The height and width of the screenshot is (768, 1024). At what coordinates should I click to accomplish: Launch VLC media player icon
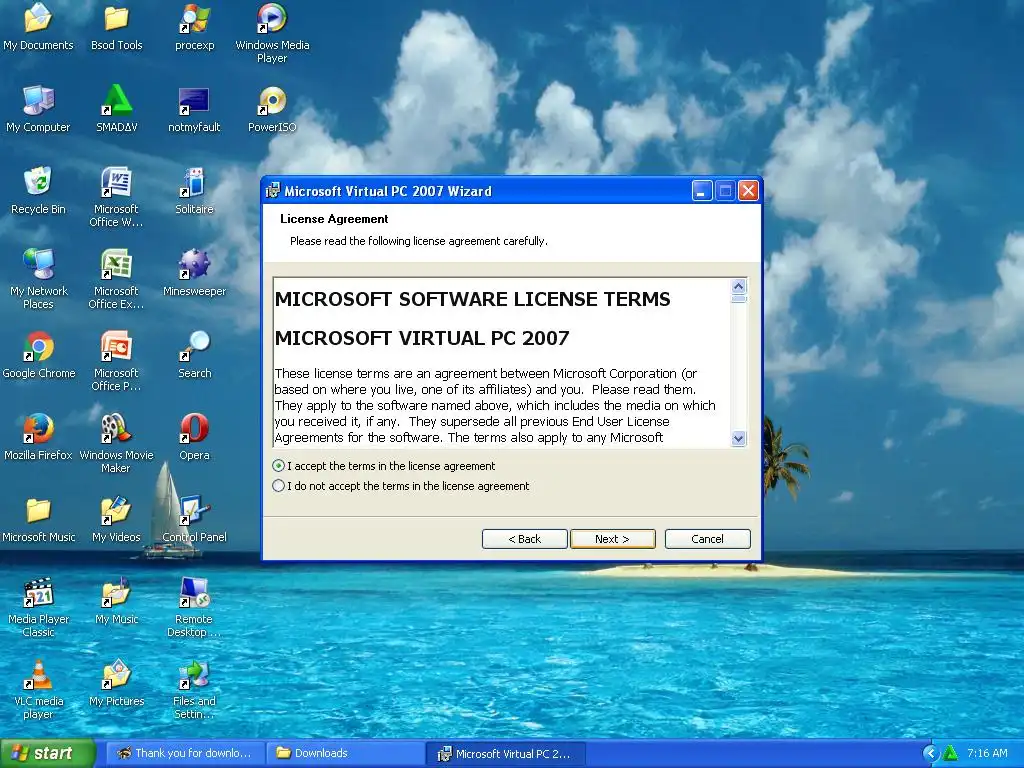coord(38,675)
